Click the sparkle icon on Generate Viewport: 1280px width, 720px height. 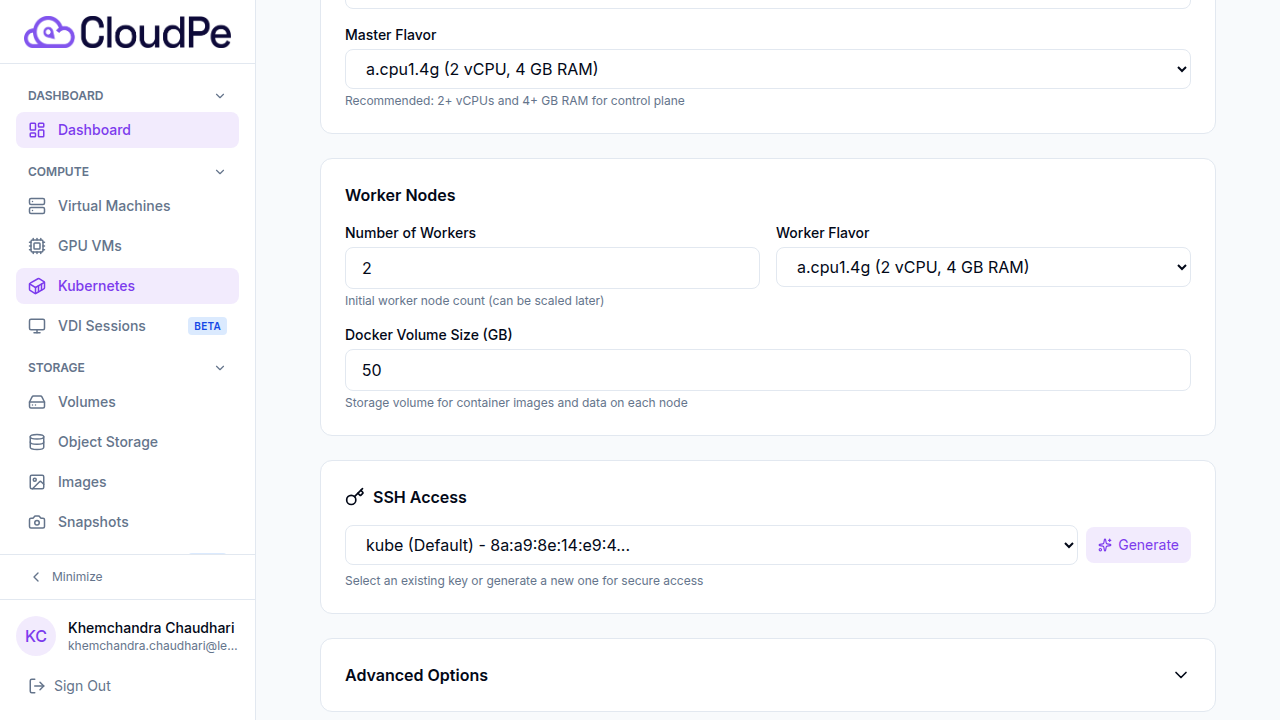click(1105, 545)
